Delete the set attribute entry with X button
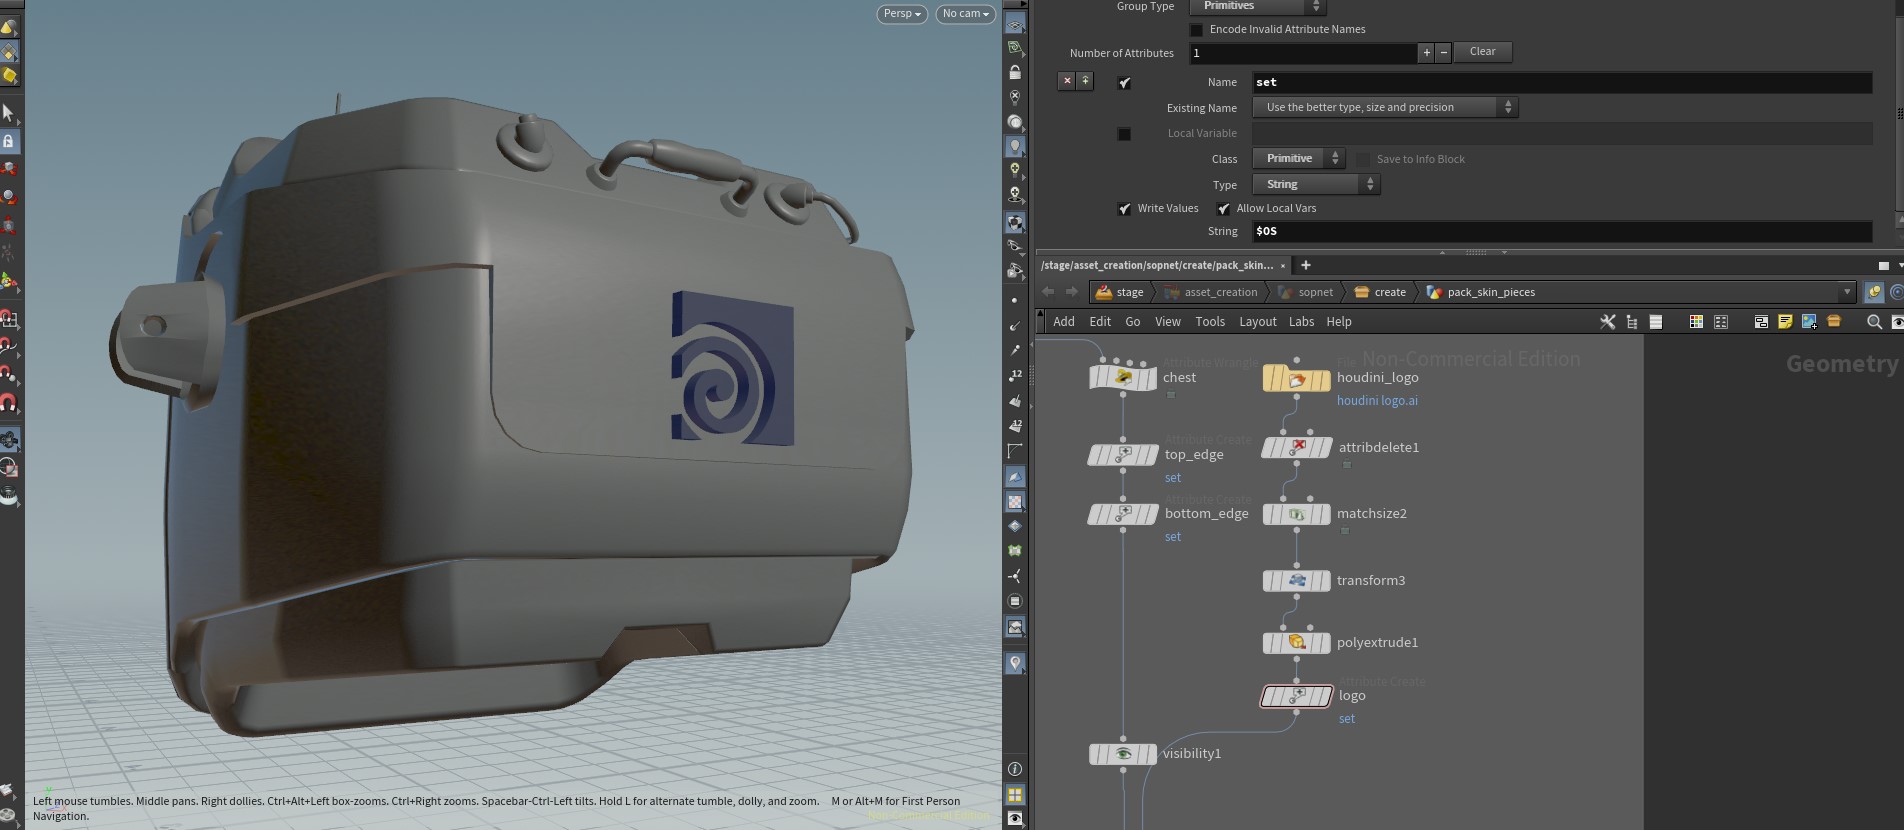The image size is (1904, 830). (x=1067, y=81)
